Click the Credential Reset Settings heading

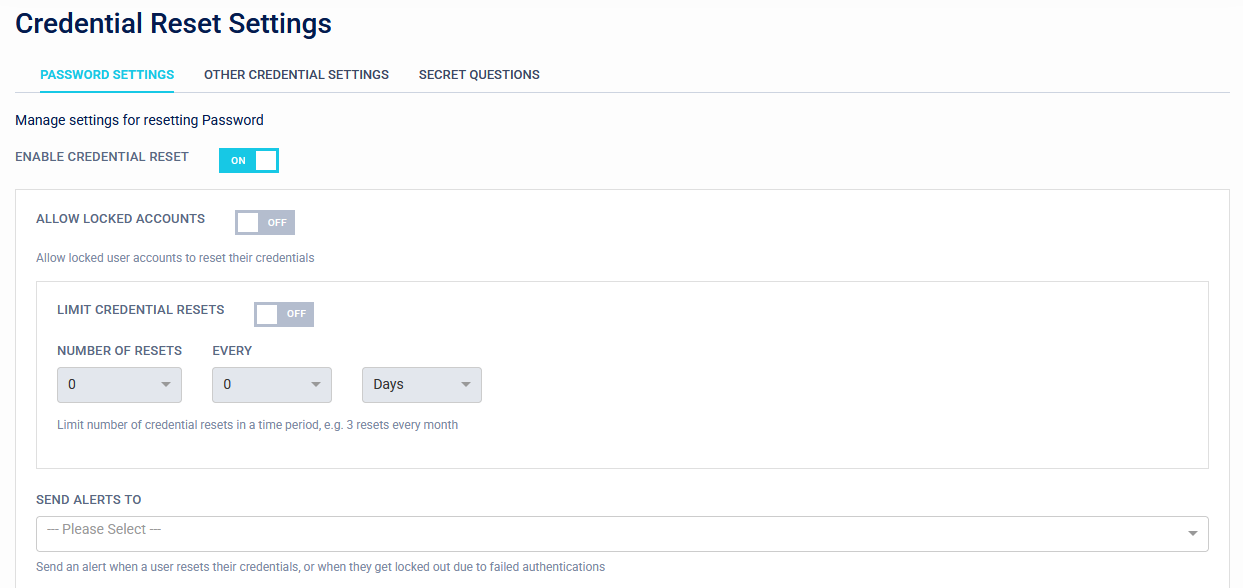point(173,23)
